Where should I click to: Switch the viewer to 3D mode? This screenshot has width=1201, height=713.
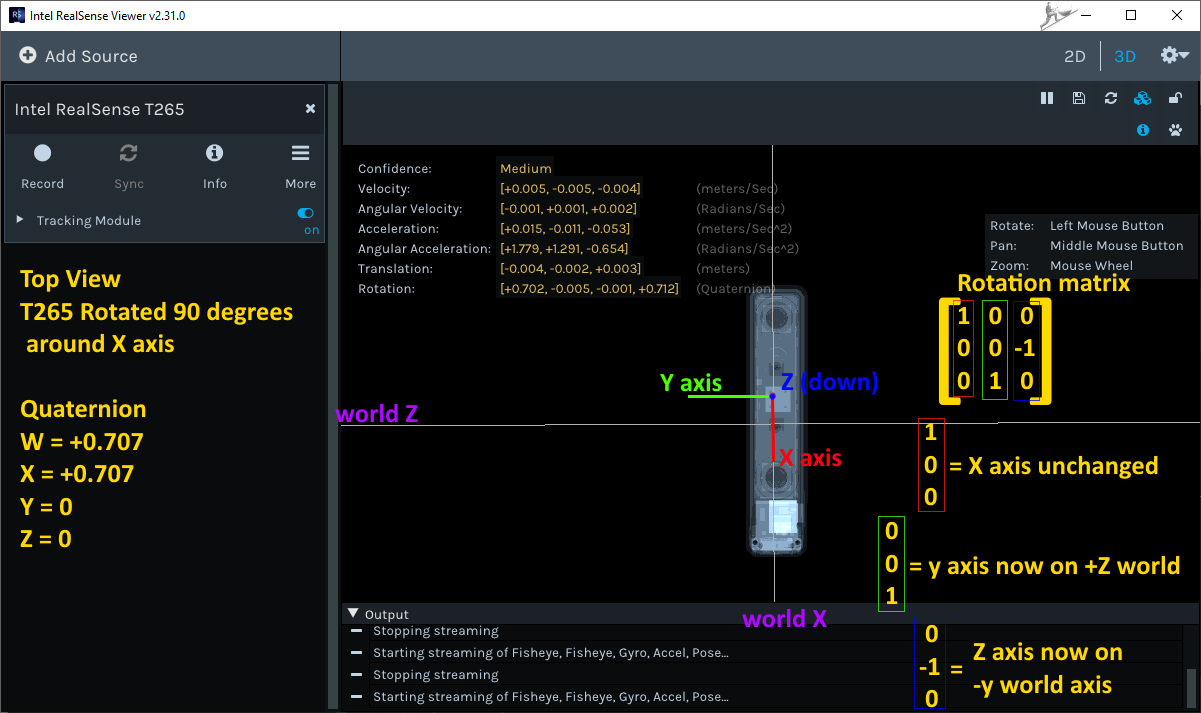(1124, 56)
